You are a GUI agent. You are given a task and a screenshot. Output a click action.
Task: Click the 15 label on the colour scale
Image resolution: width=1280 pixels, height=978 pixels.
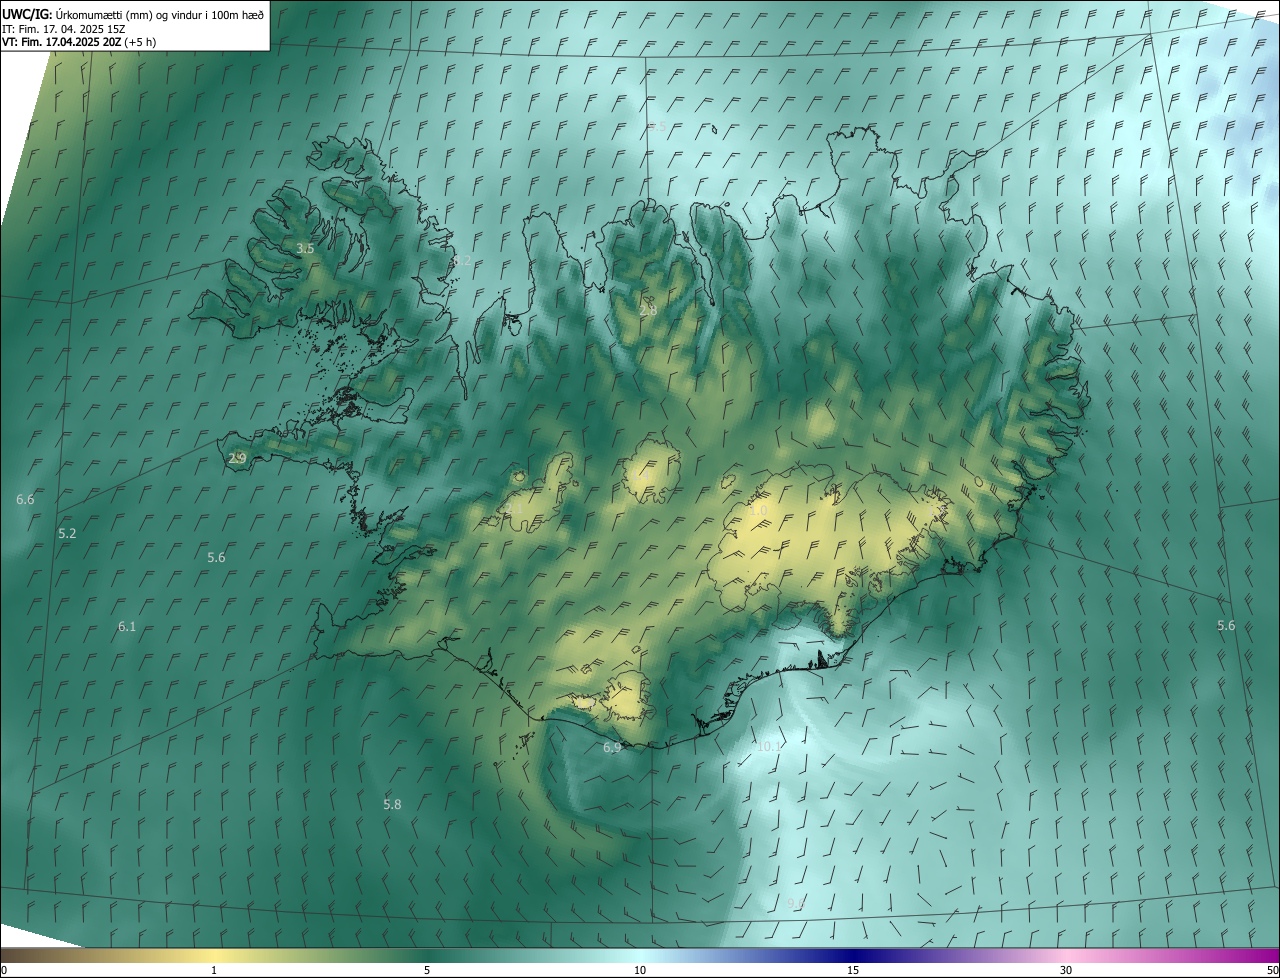pos(853,970)
